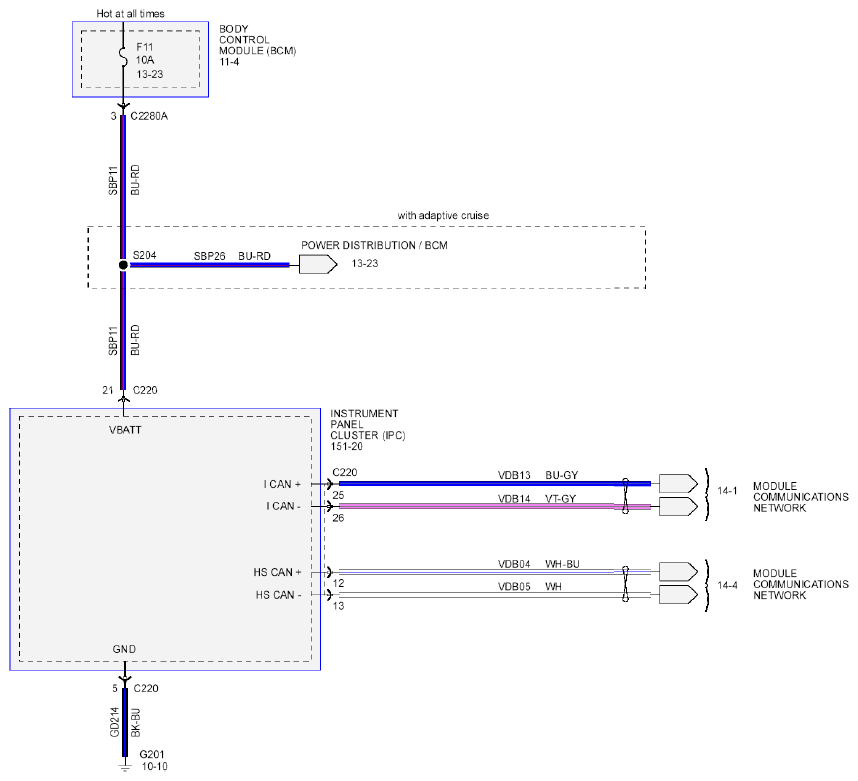Viewport: 858px width, 781px height.
Task: Click the VDB05 circuit label
Action: click(514, 586)
